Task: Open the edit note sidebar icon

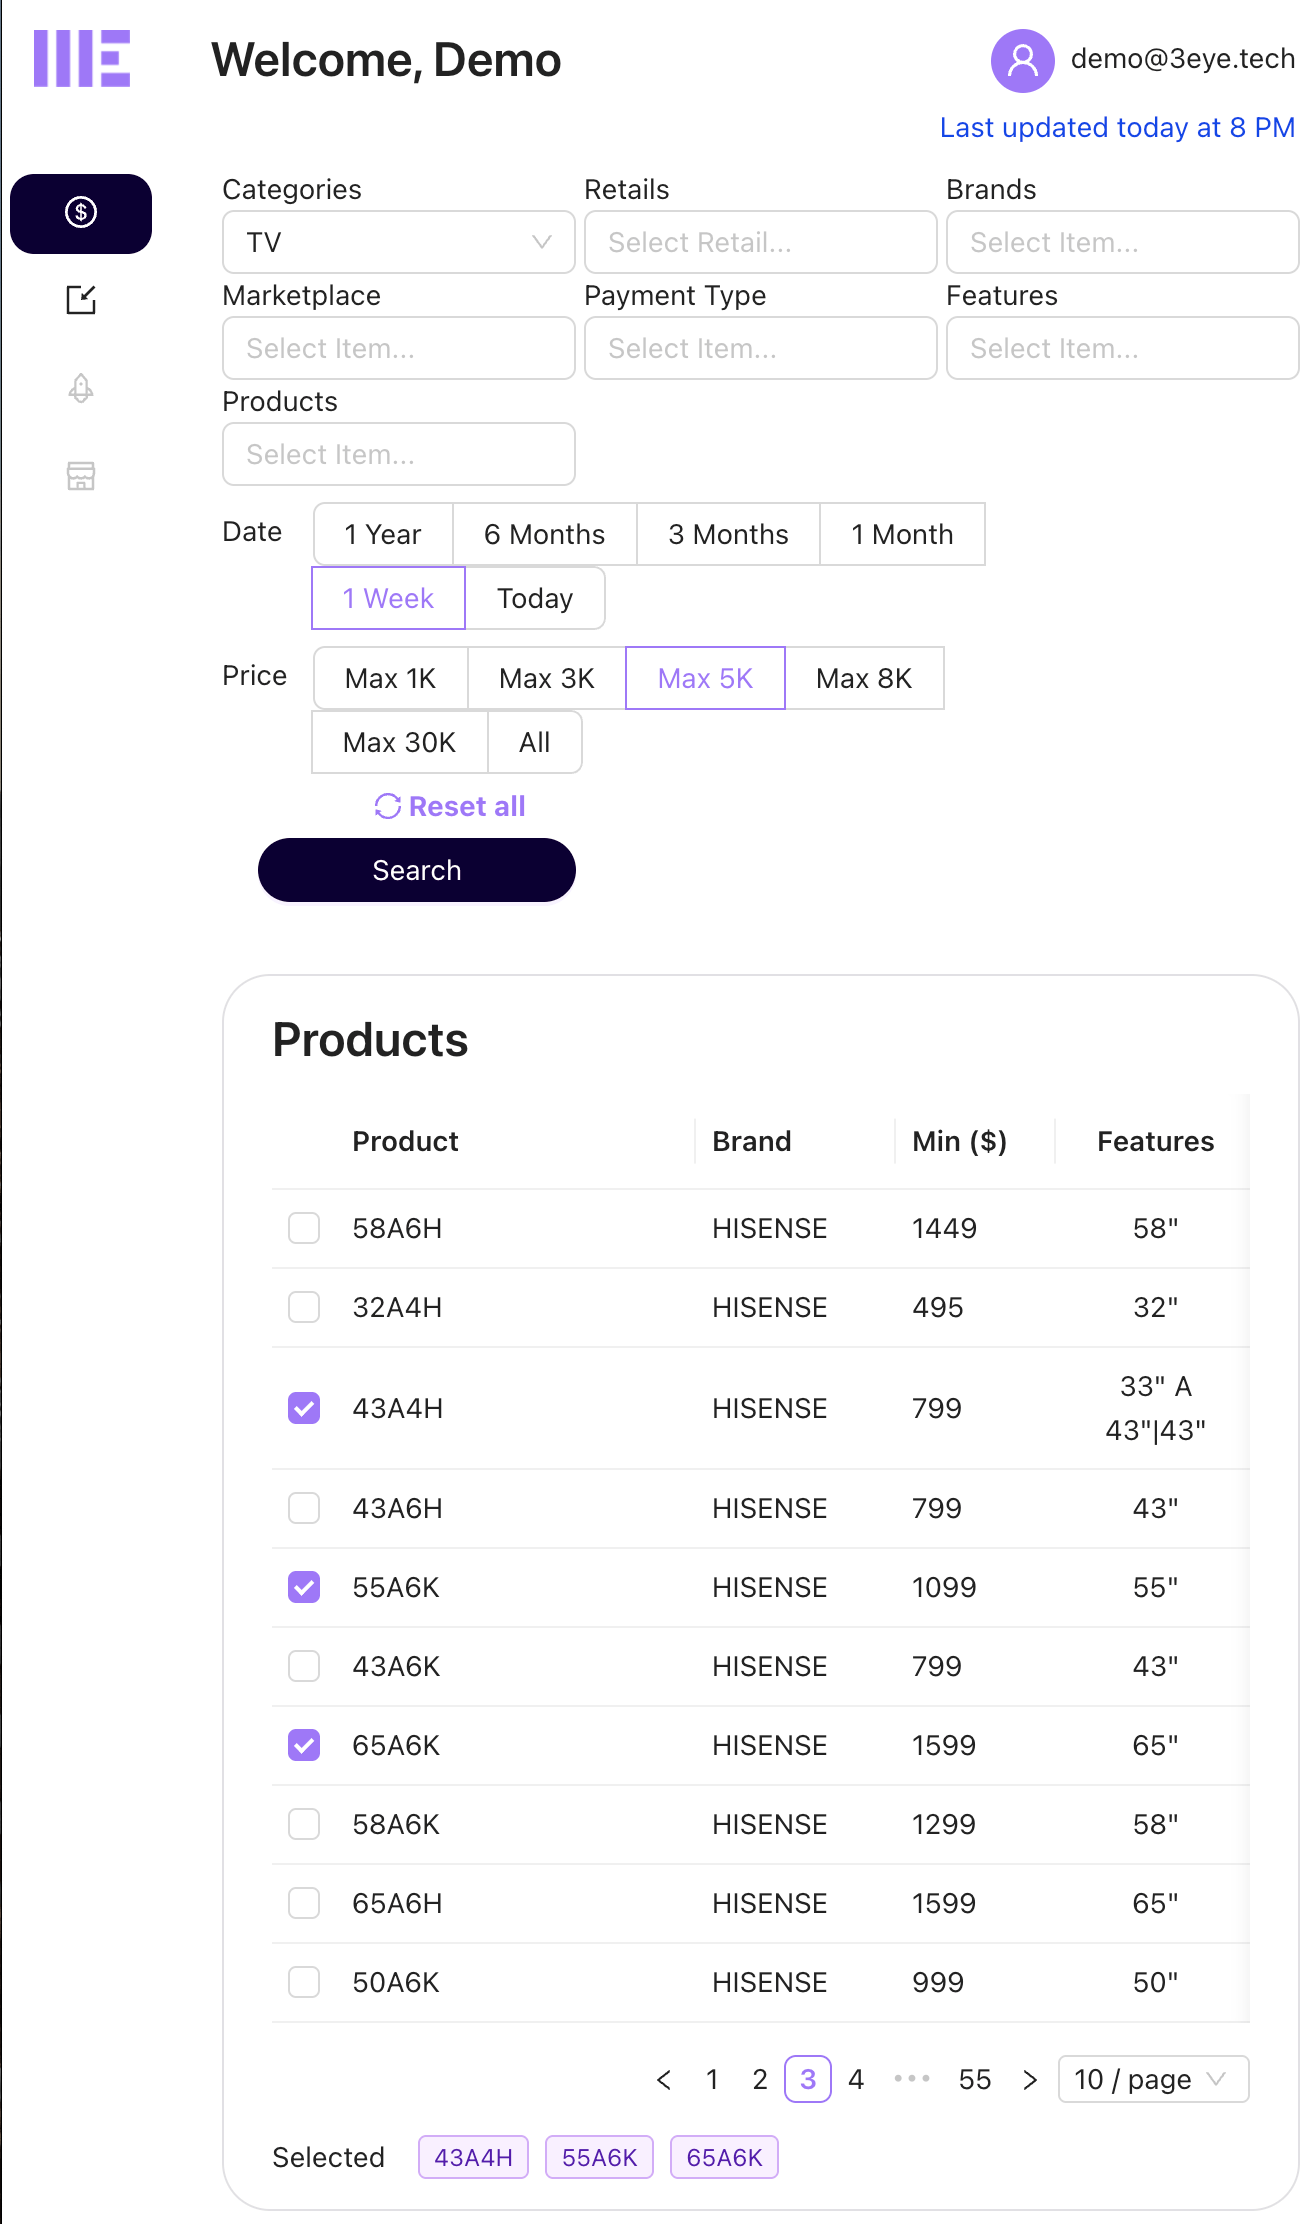Action: tap(81, 300)
